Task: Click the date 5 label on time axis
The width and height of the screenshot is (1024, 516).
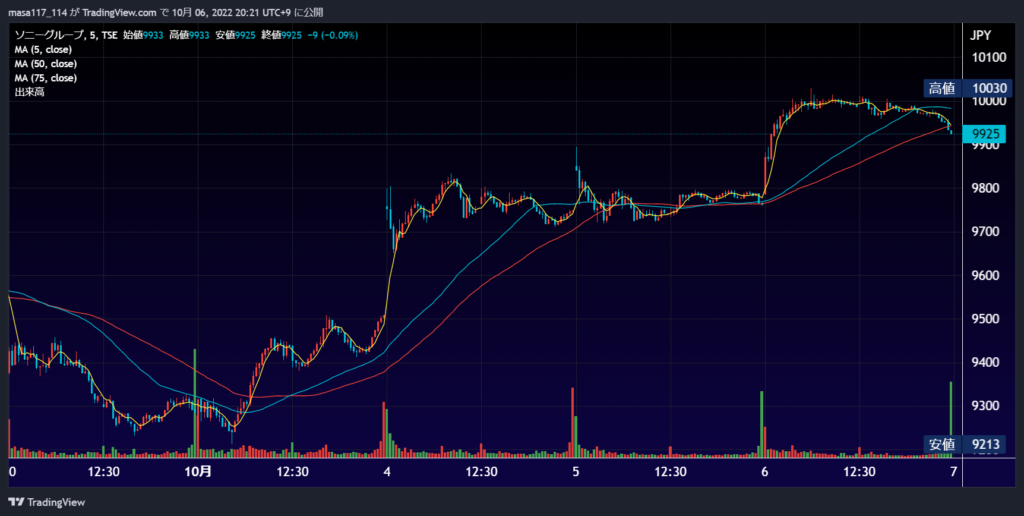Action: (576, 472)
